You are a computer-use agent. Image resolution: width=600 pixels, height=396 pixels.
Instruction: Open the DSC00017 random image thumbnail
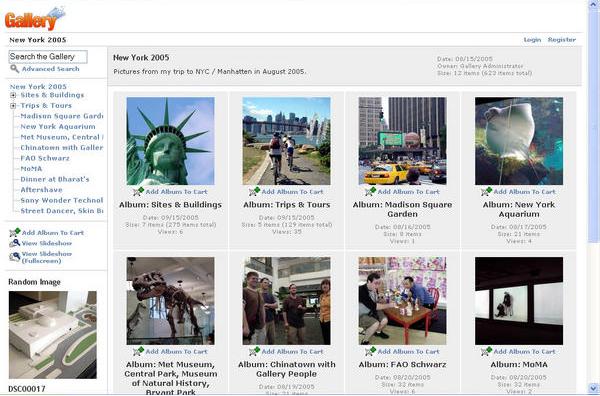pyautogui.click(x=53, y=335)
